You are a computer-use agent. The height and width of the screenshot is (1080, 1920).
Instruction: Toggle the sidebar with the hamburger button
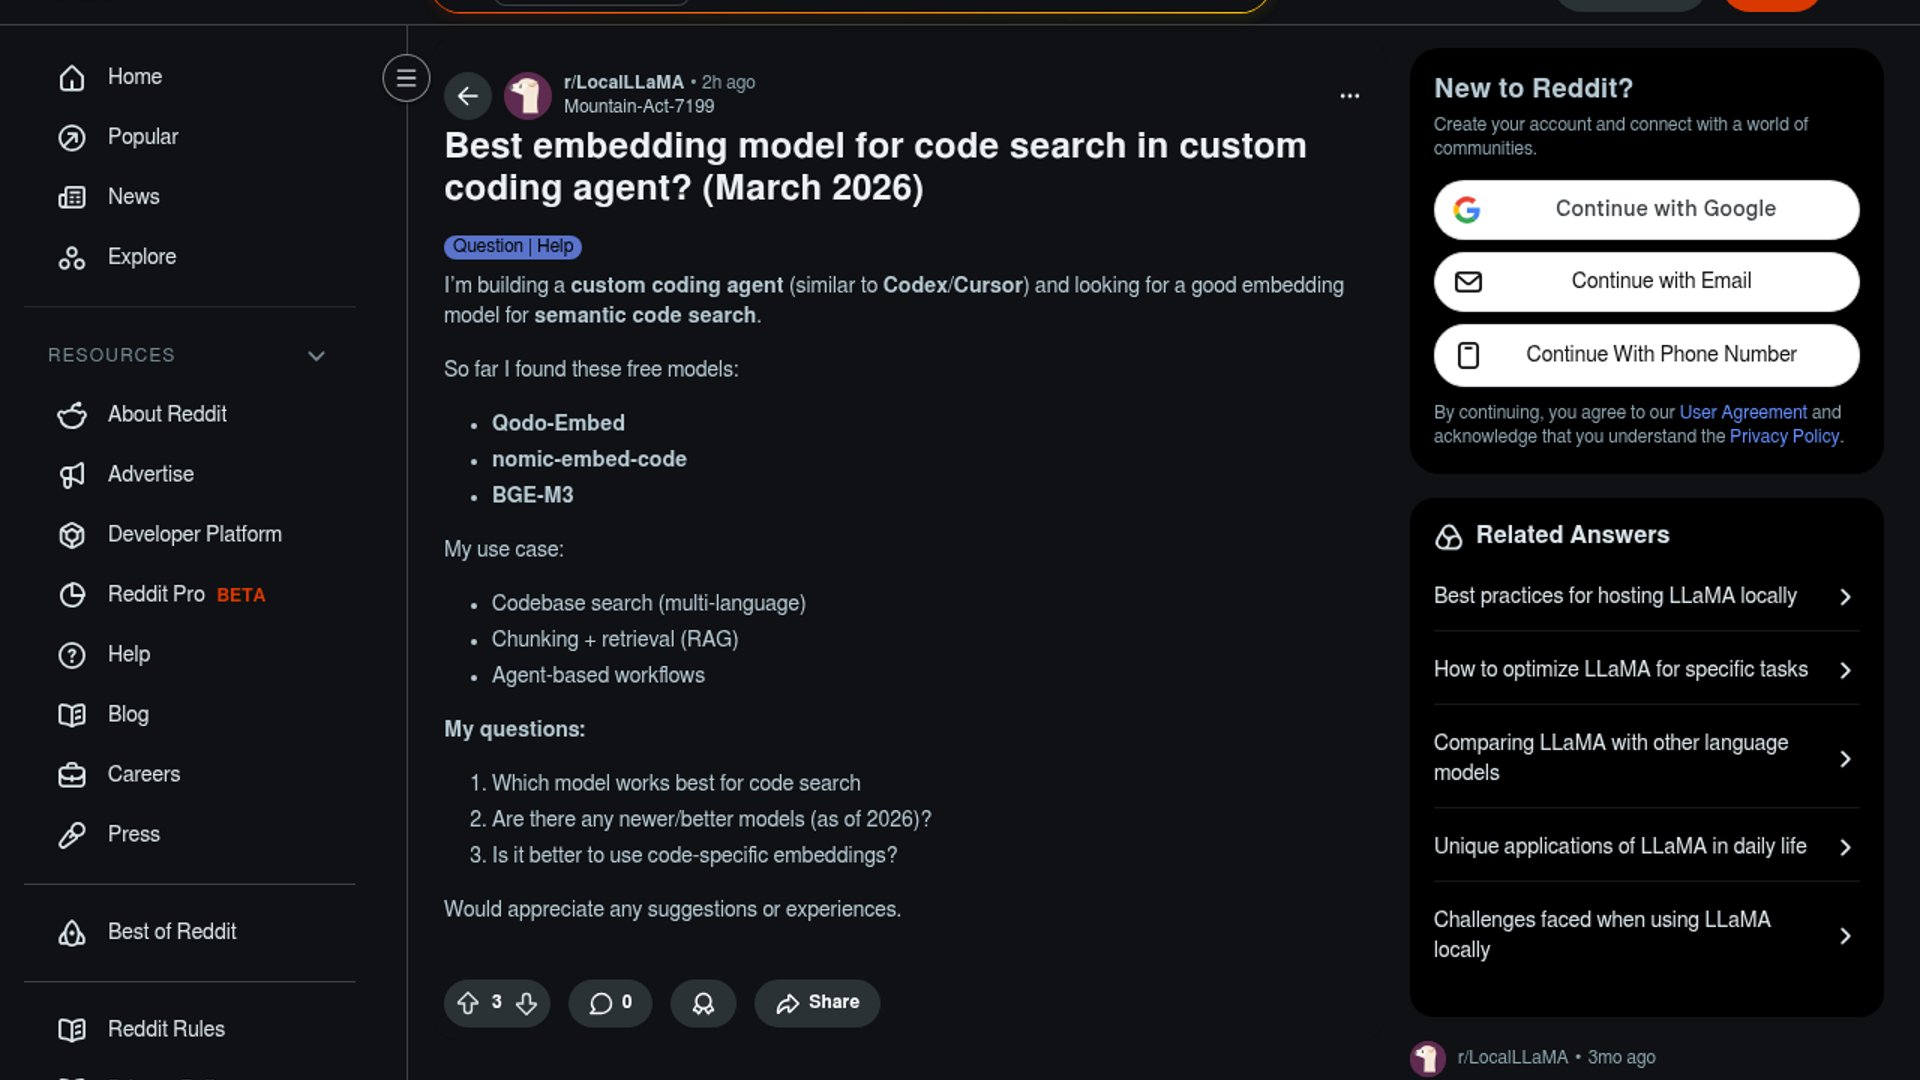406,78
